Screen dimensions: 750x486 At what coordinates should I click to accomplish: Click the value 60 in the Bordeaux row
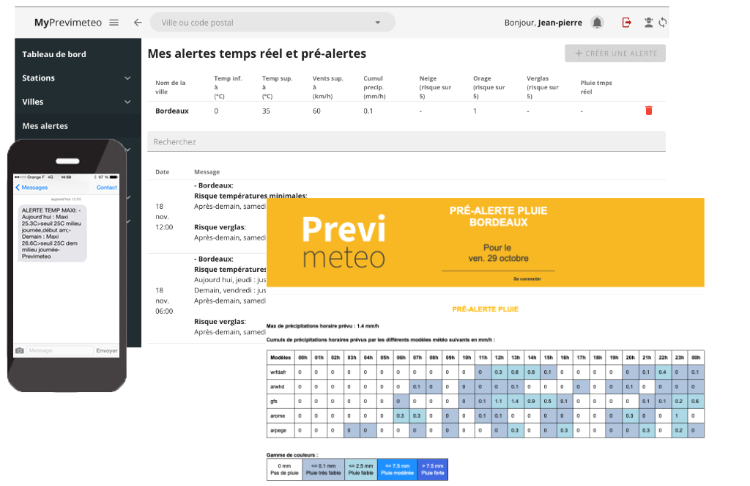[316, 111]
